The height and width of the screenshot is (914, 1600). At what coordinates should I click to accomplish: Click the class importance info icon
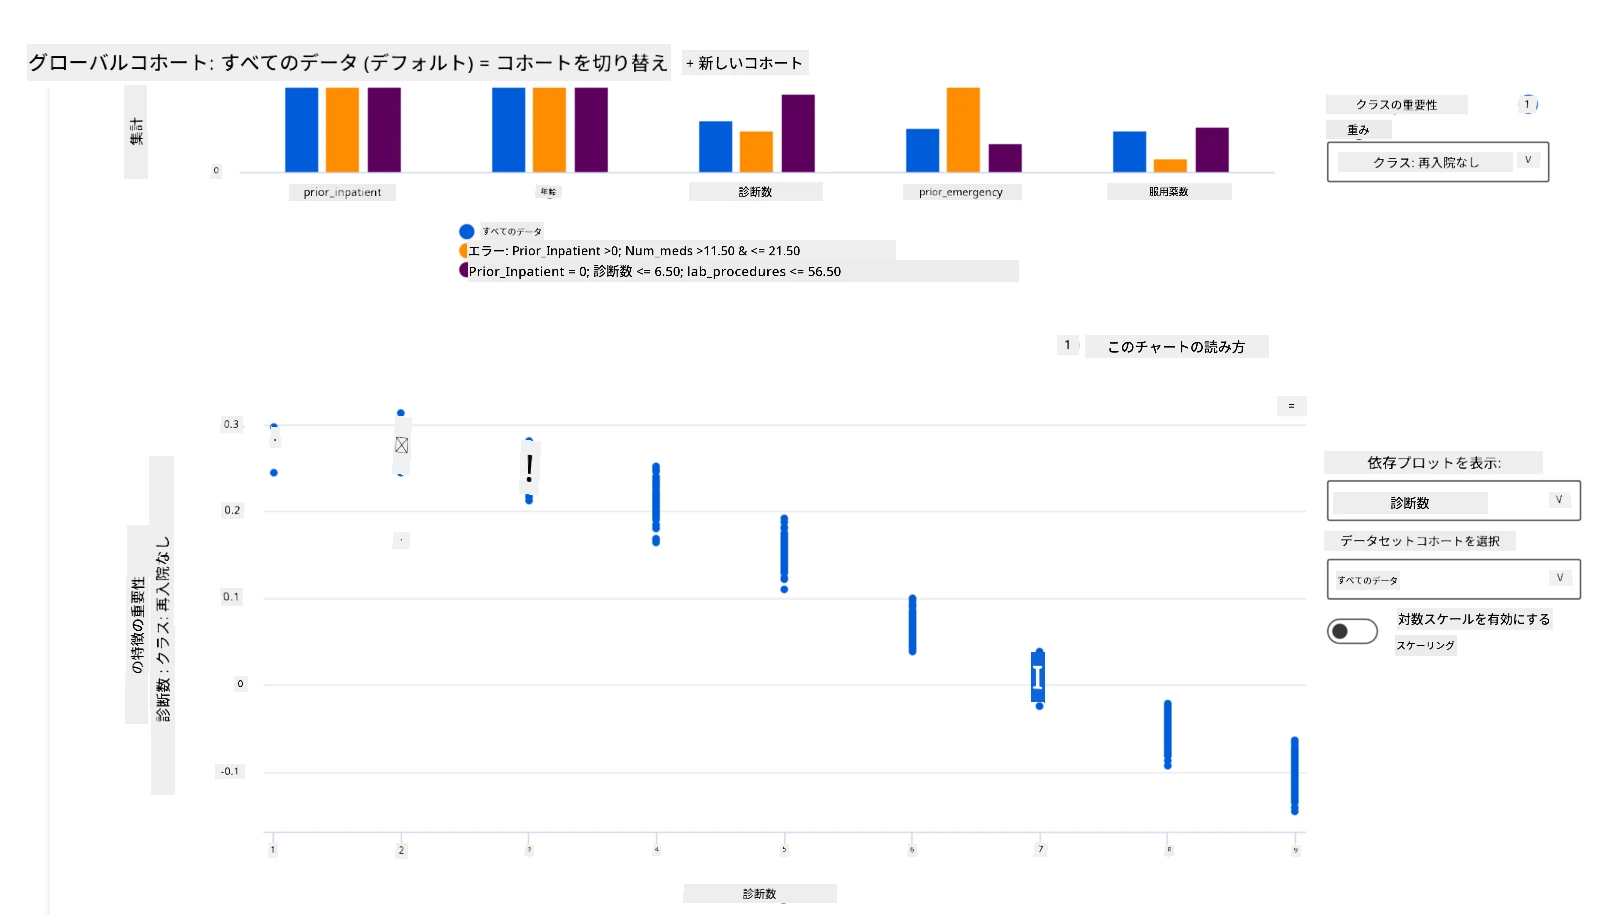pyautogui.click(x=1527, y=104)
